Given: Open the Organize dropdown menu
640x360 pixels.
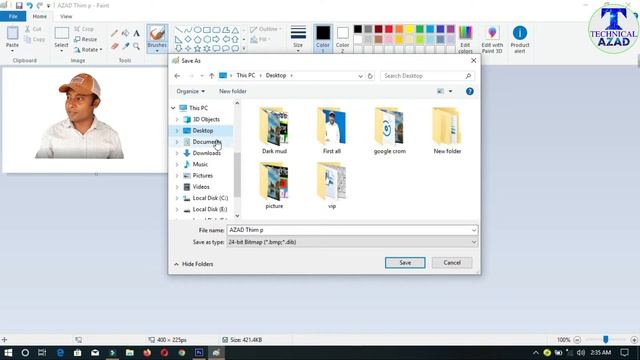Looking at the screenshot, I should (191, 91).
